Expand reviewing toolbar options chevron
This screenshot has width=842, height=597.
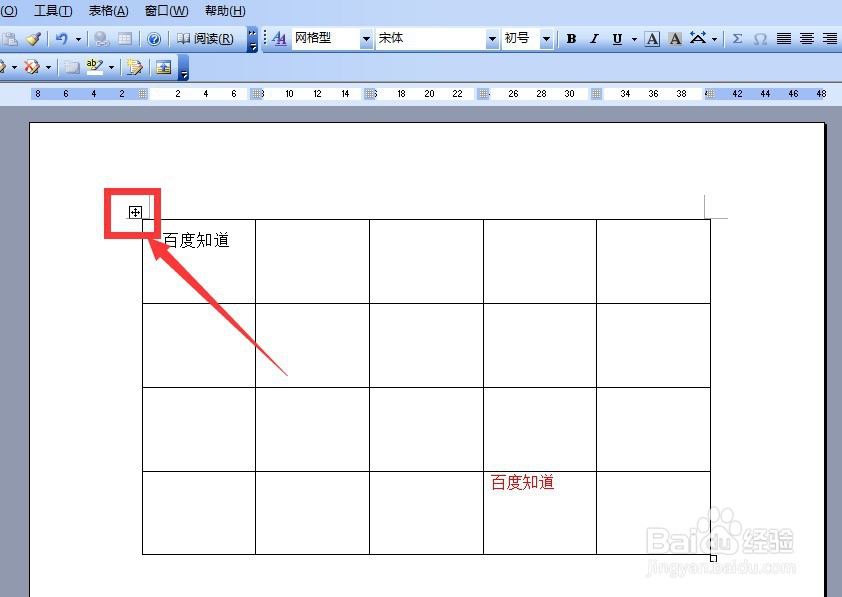pyautogui.click(x=183, y=67)
